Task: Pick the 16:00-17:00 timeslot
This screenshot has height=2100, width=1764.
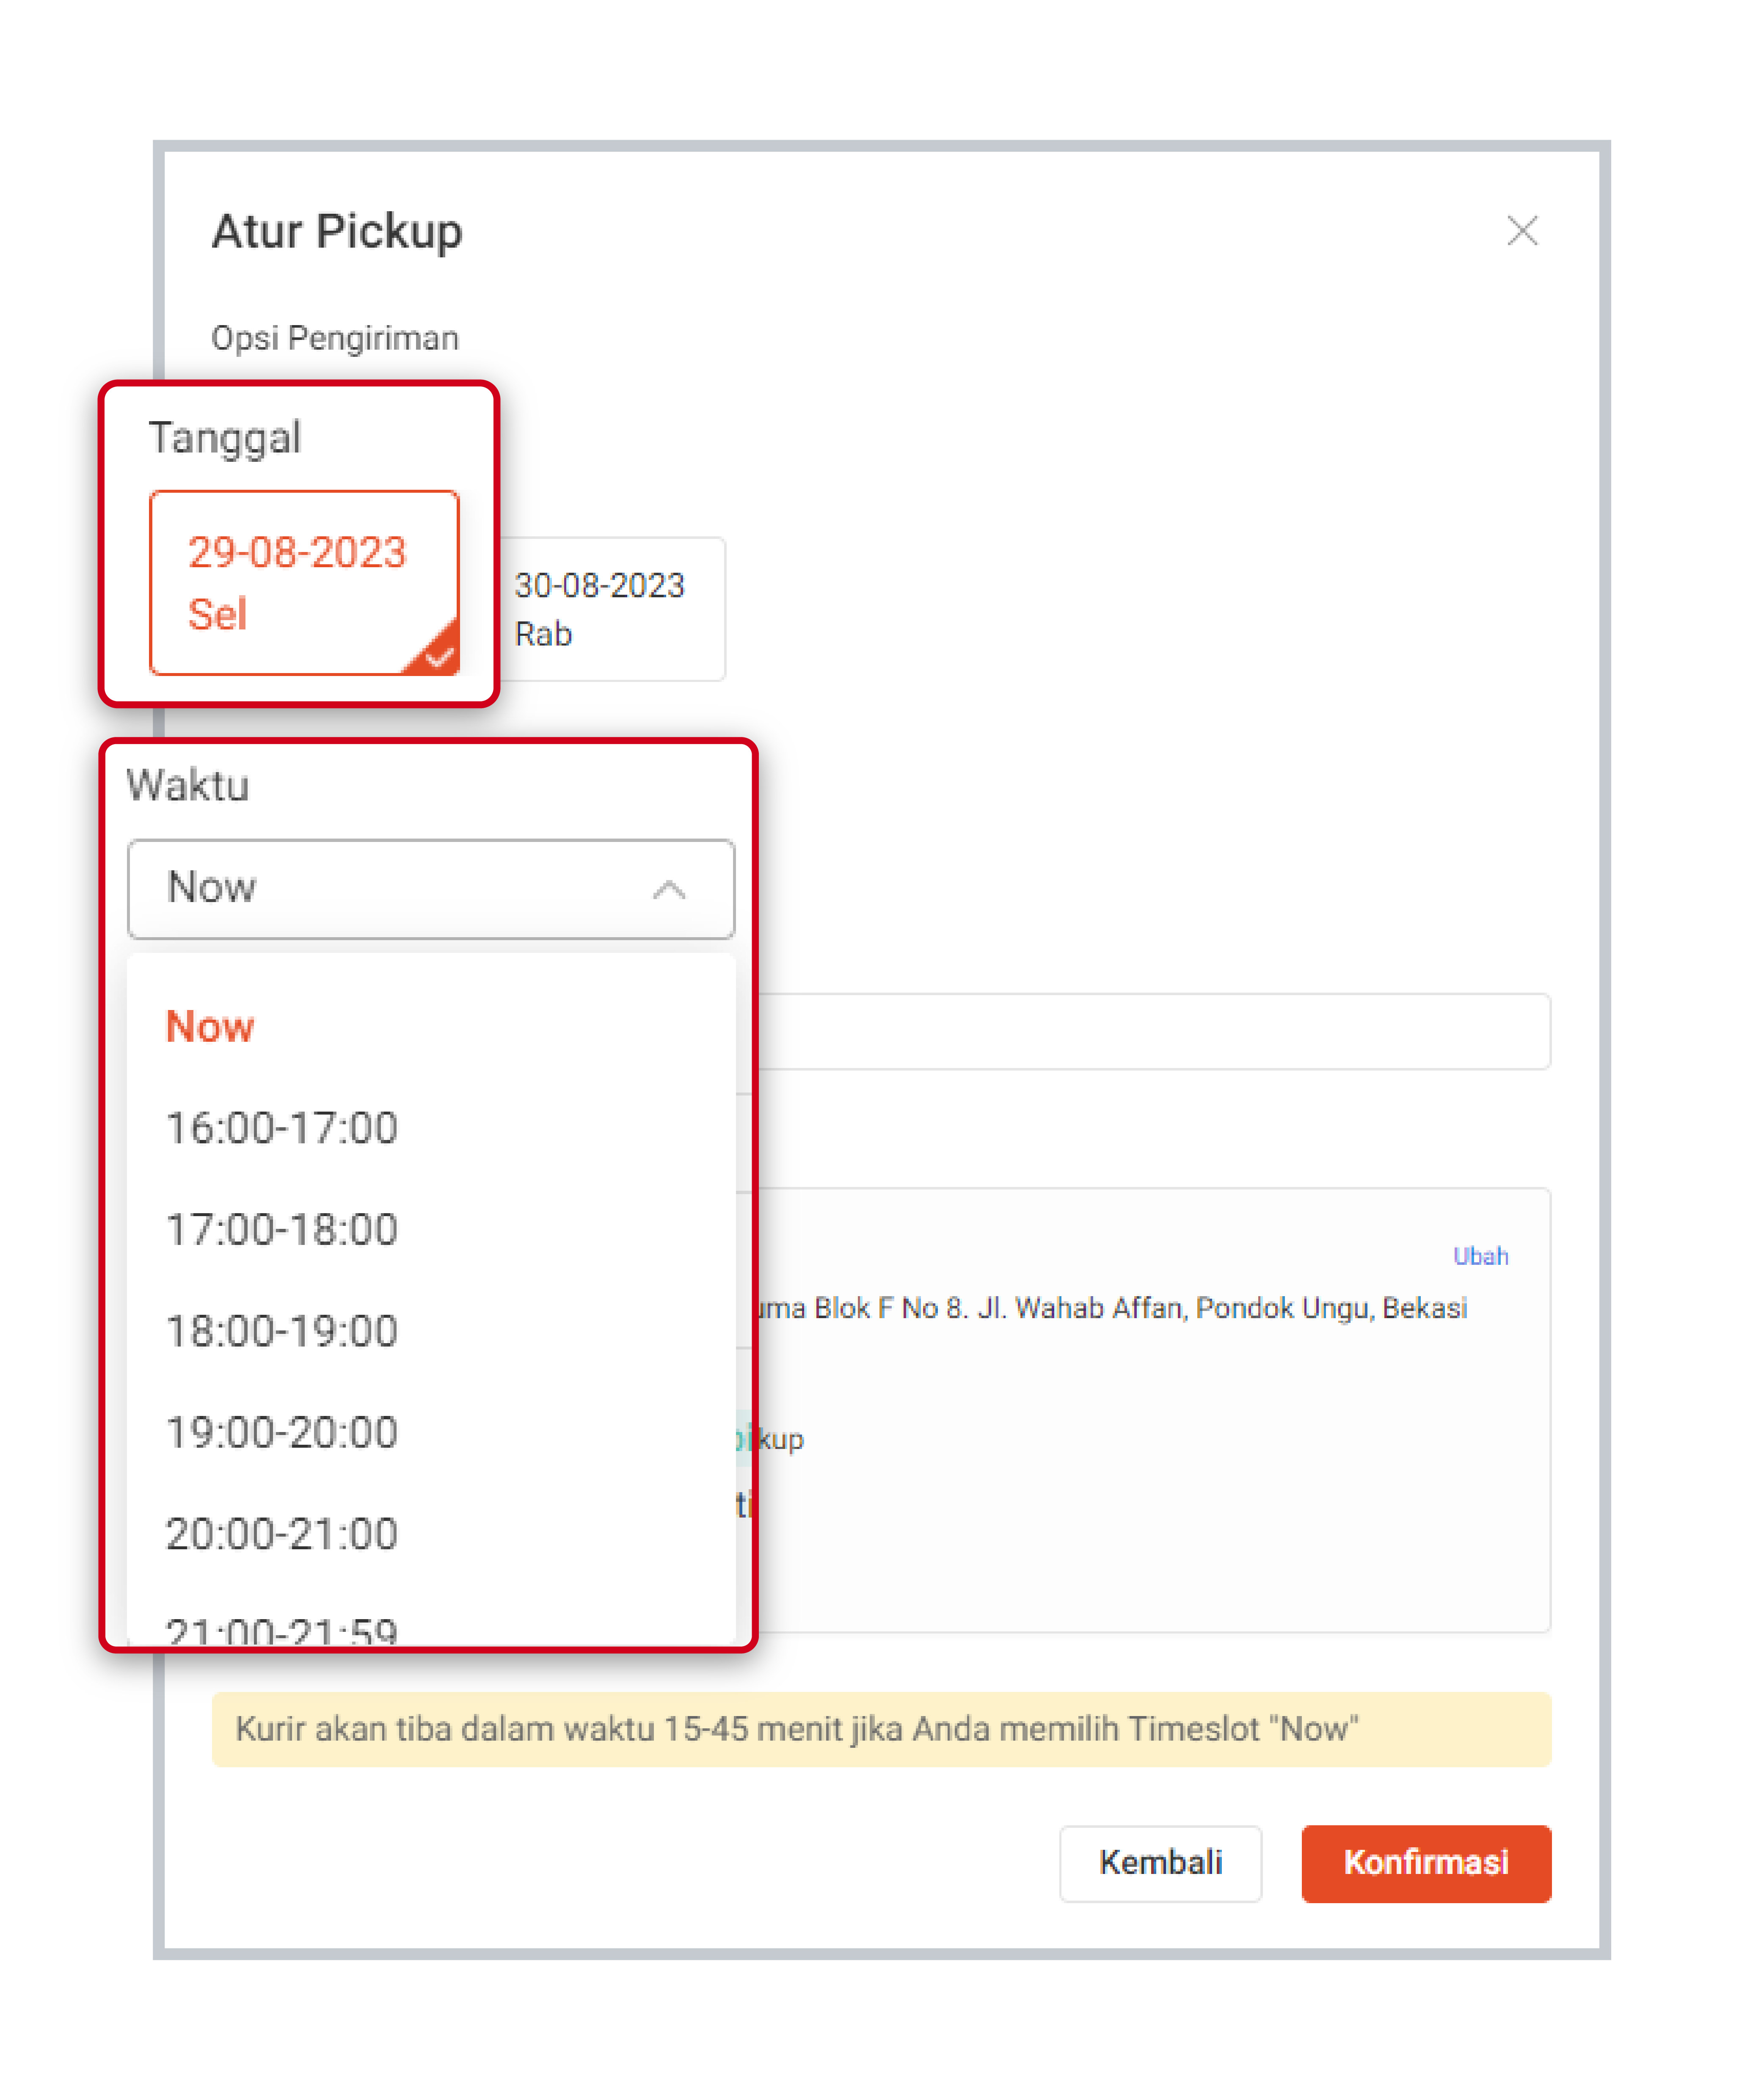Action: [282, 1128]
